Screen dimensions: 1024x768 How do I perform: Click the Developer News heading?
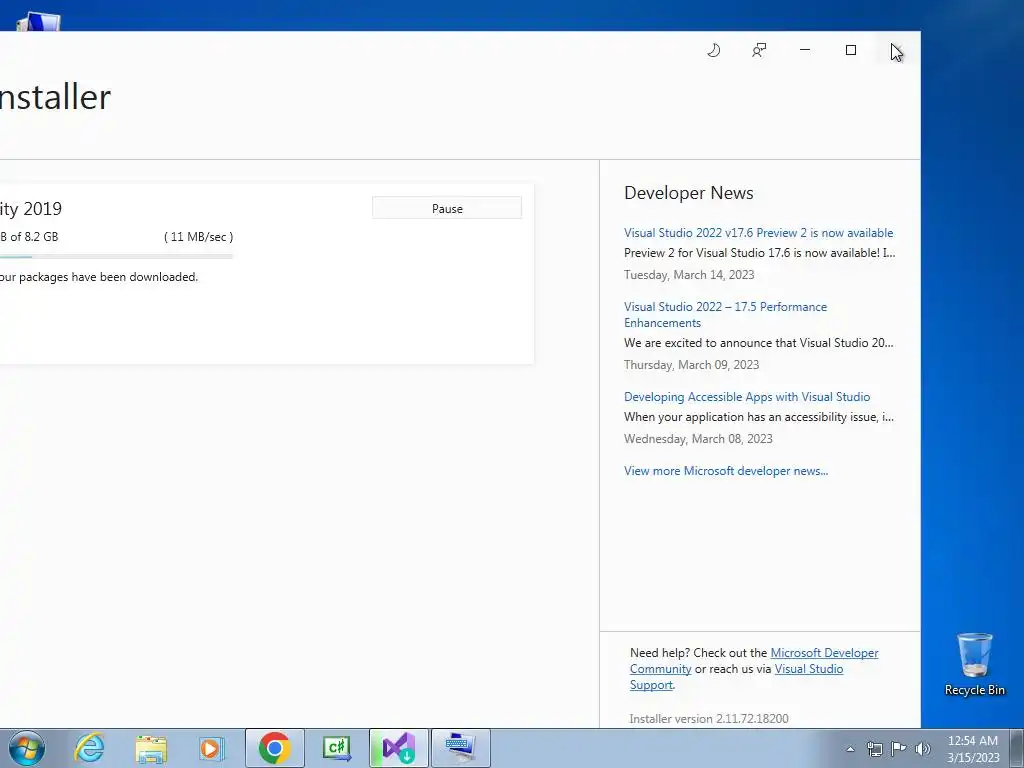coord(688,193)
